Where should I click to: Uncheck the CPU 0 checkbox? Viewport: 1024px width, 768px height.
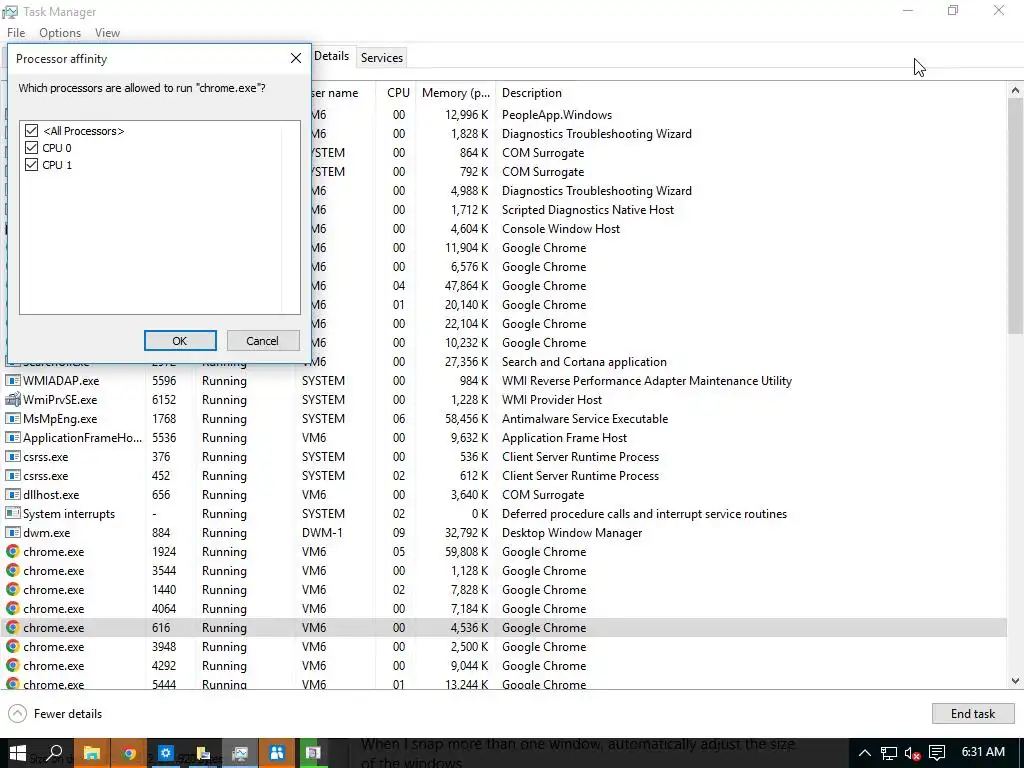point(31,148)
